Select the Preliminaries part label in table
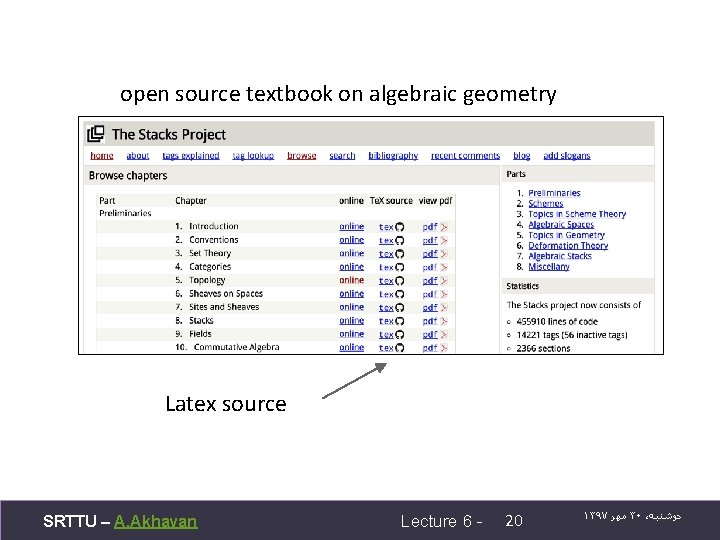The image size is (720, 540). click(x=125, y=213)
